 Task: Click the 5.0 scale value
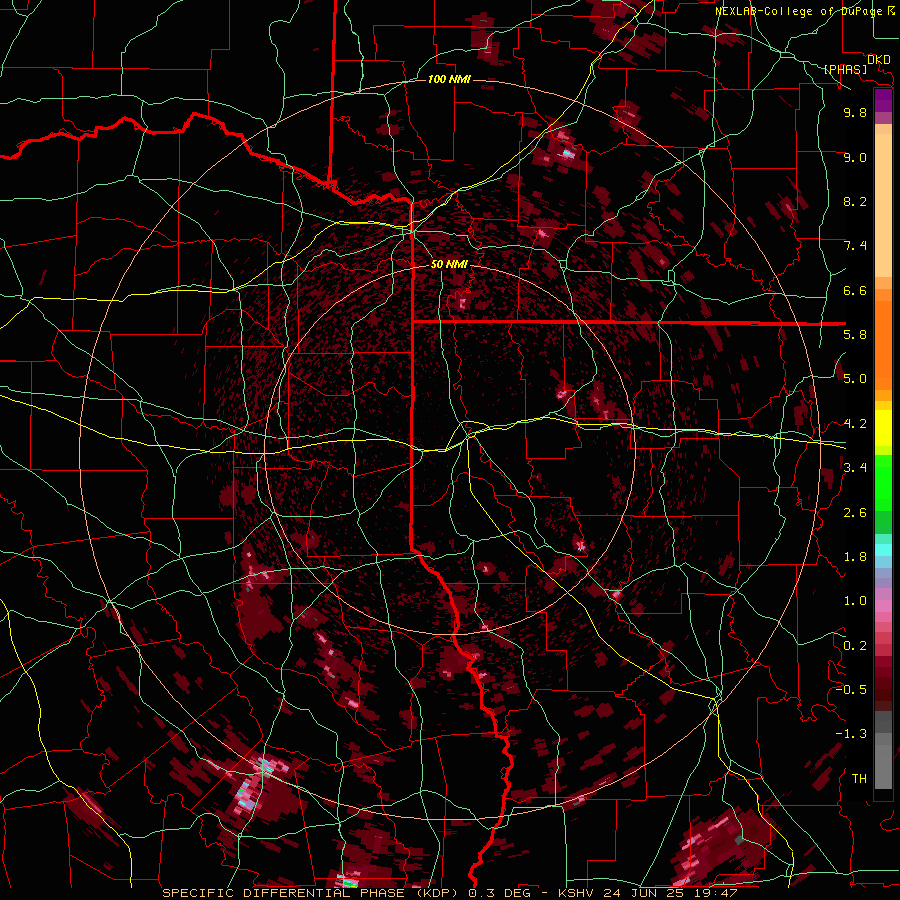[855, 379]
